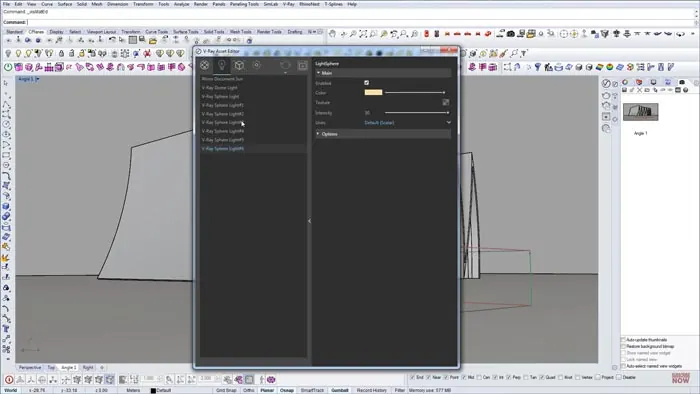Open the Settings gear tab in Asset Editor
This screenshot has width=700, height=394.
257,65
